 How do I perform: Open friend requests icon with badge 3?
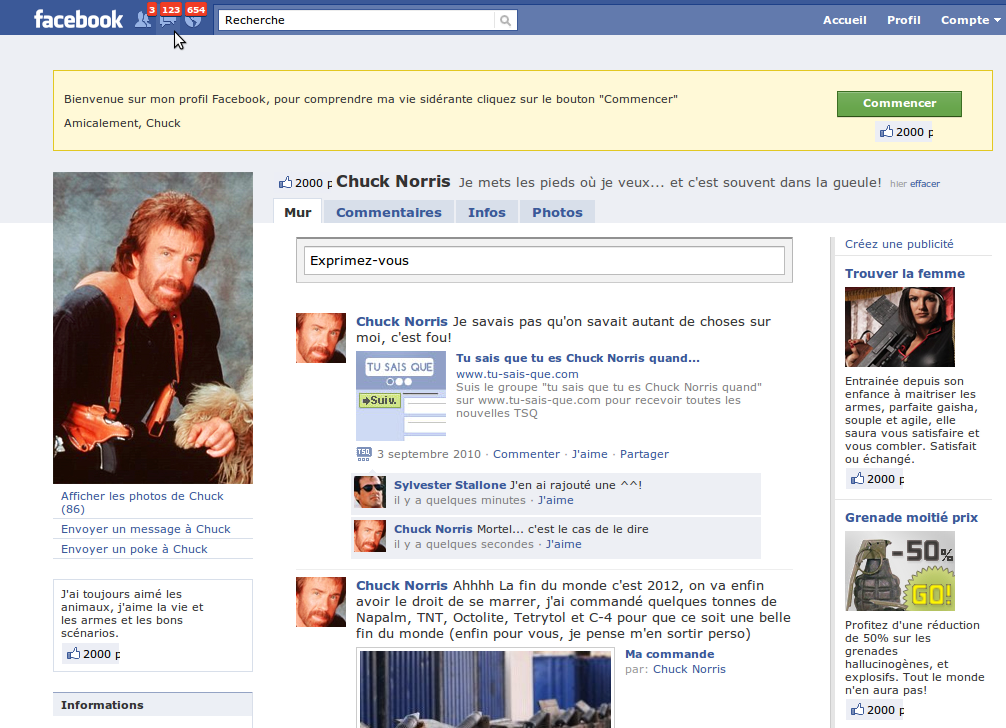(144, 19)
